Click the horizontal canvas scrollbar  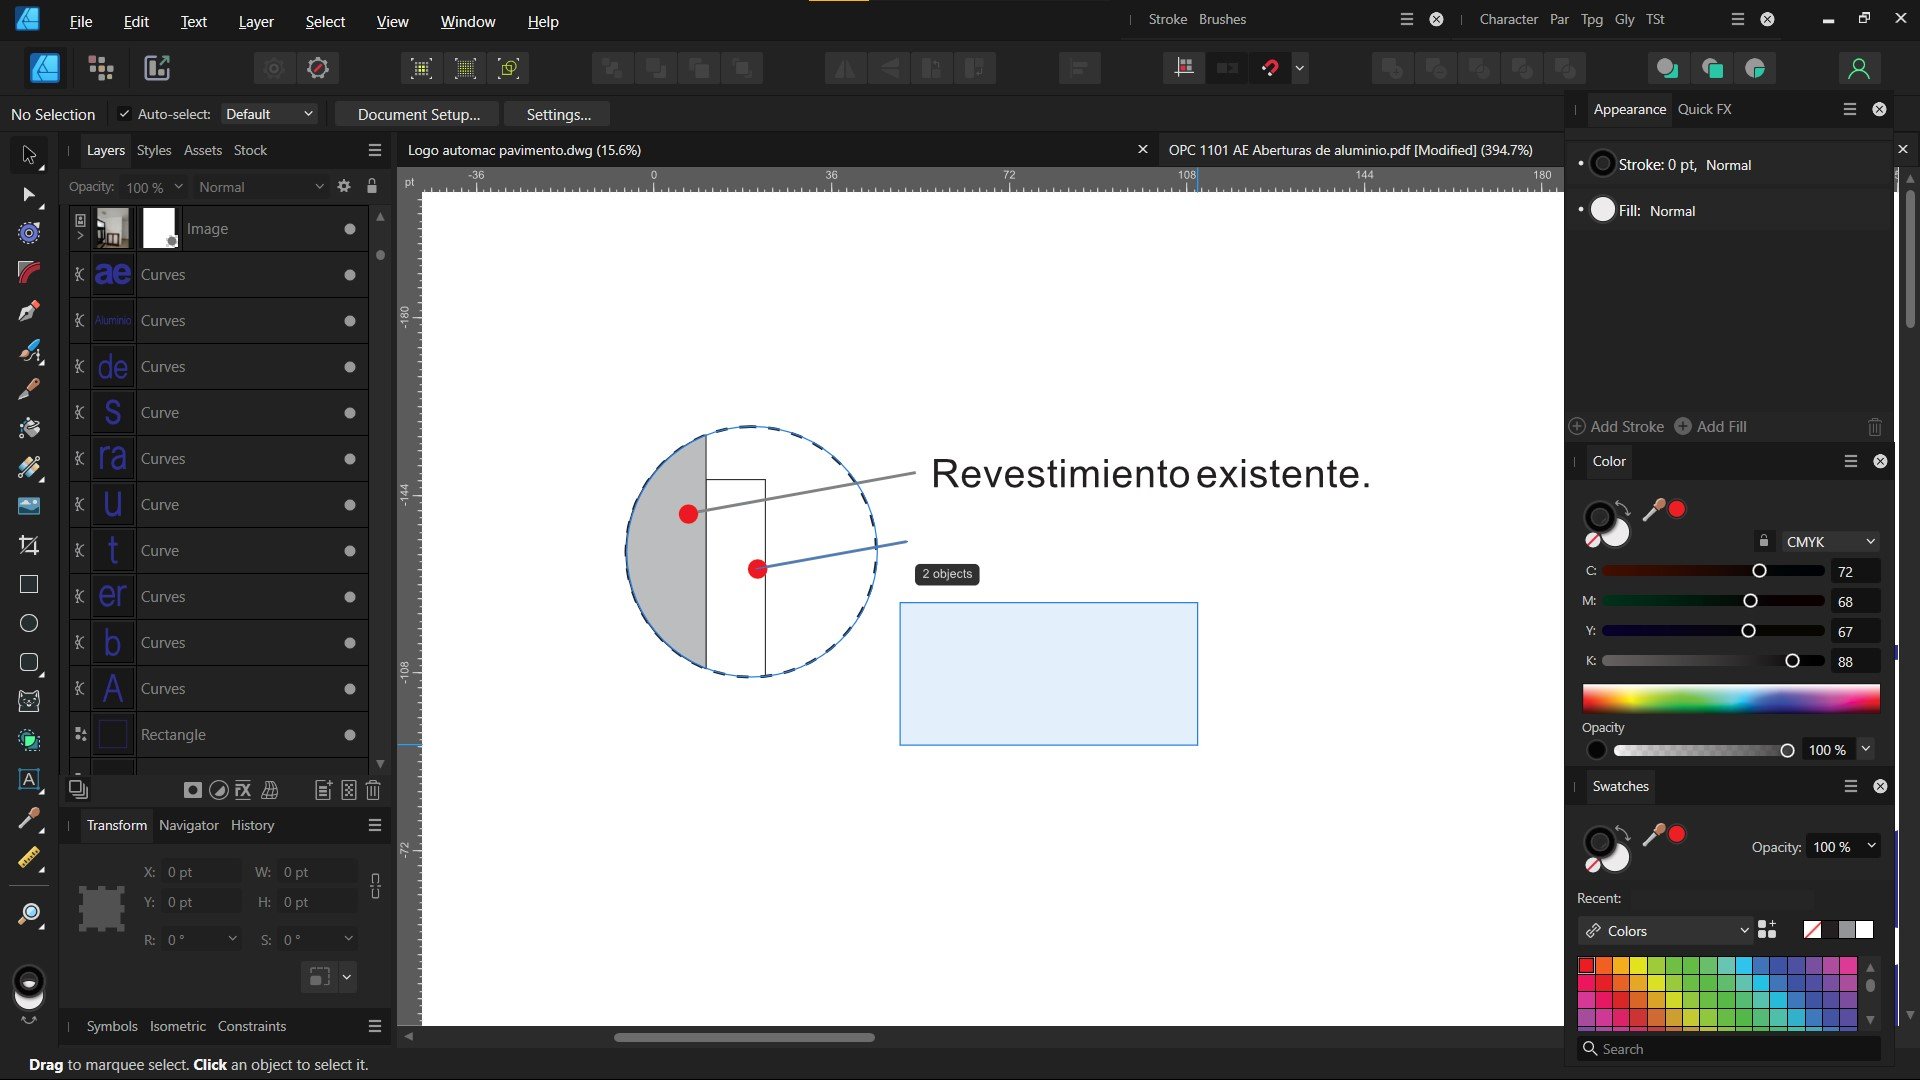[744, 1037]
